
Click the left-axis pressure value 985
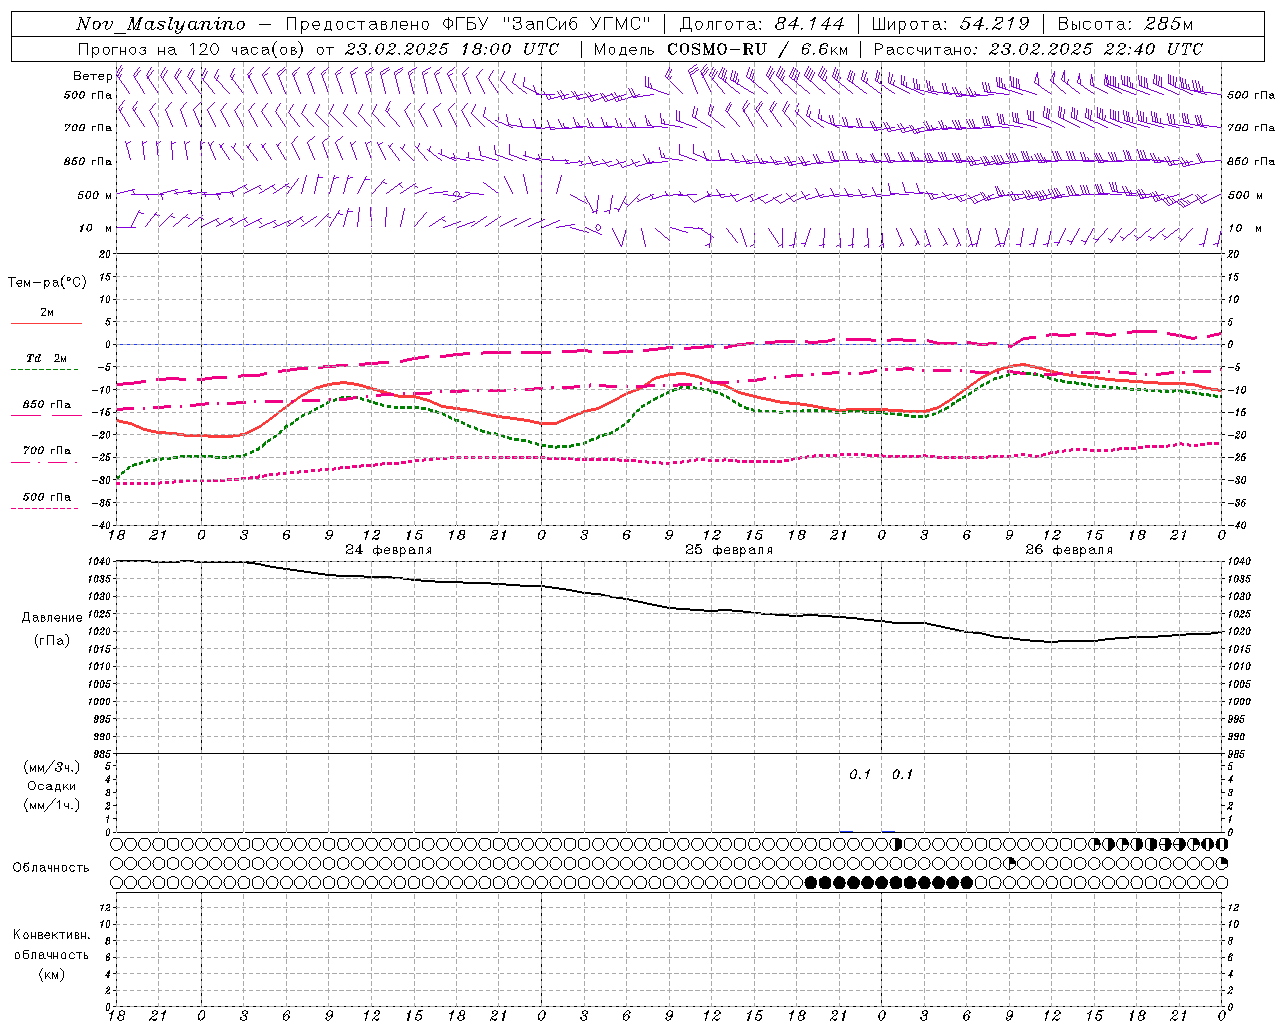102,754
